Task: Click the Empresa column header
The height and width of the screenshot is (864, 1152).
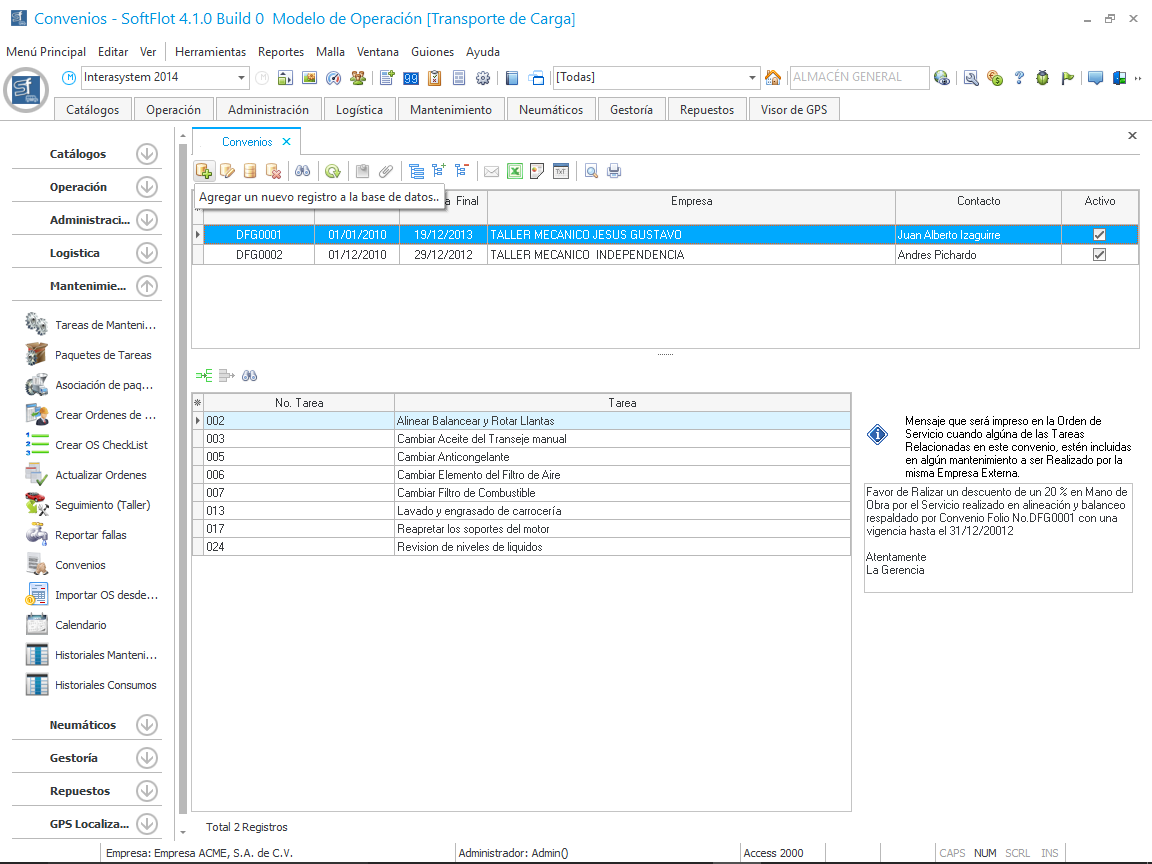Action: 691,201
